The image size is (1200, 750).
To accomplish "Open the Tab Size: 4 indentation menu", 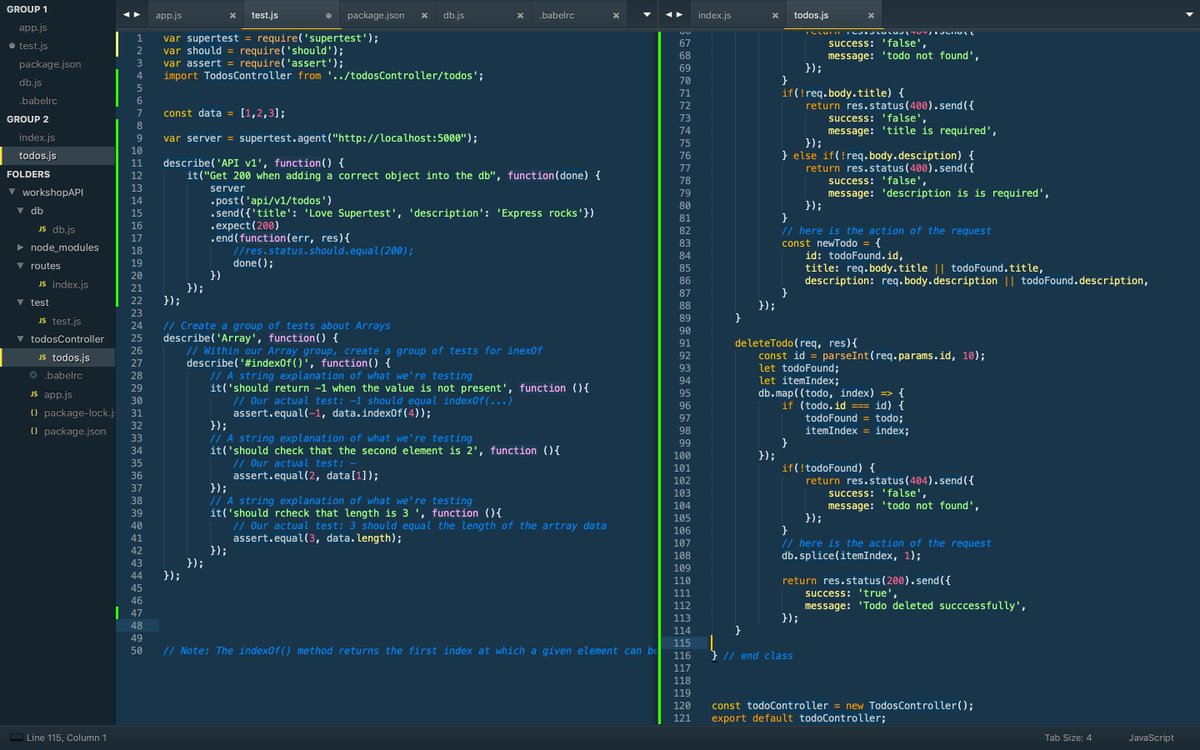I will 1068,738.
